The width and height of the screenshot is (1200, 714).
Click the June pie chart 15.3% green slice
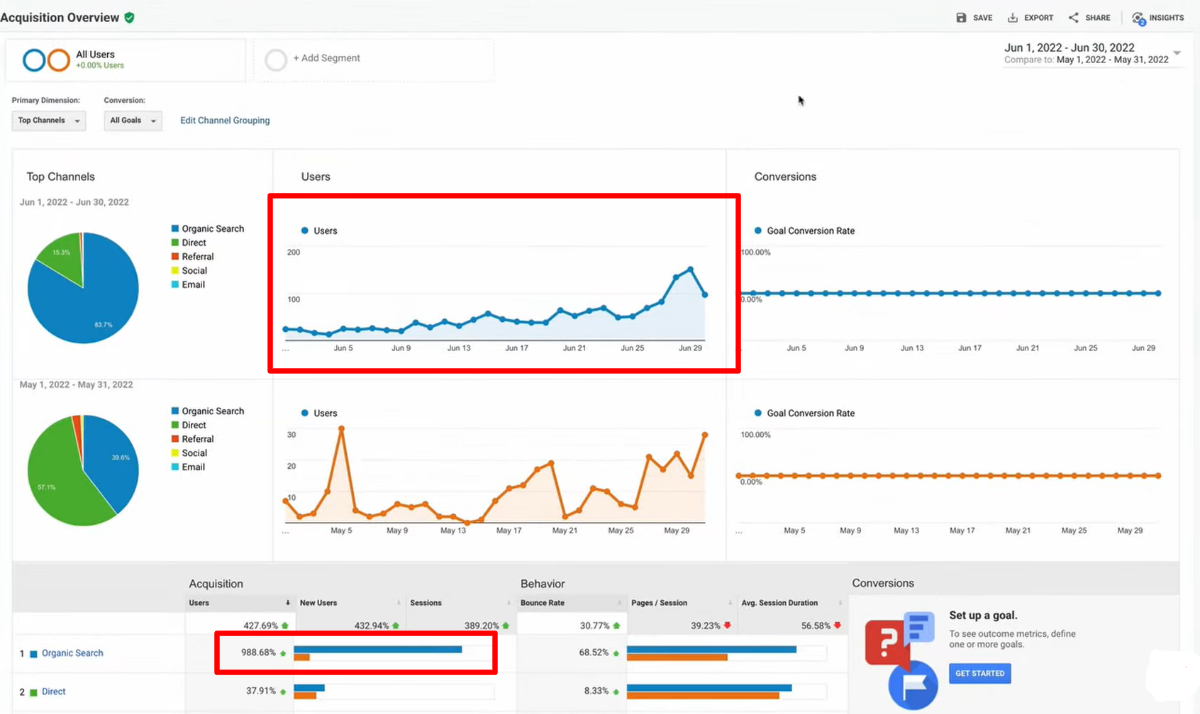tap(62, 251)
